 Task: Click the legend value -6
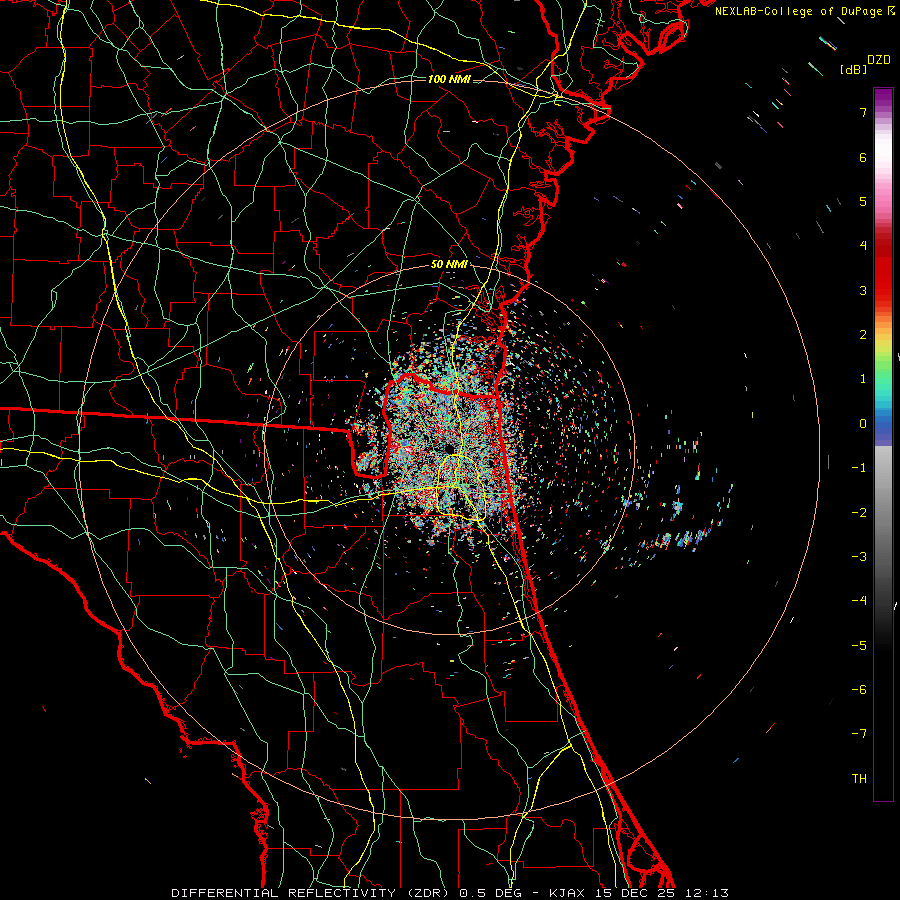click(x=859, y=690)
